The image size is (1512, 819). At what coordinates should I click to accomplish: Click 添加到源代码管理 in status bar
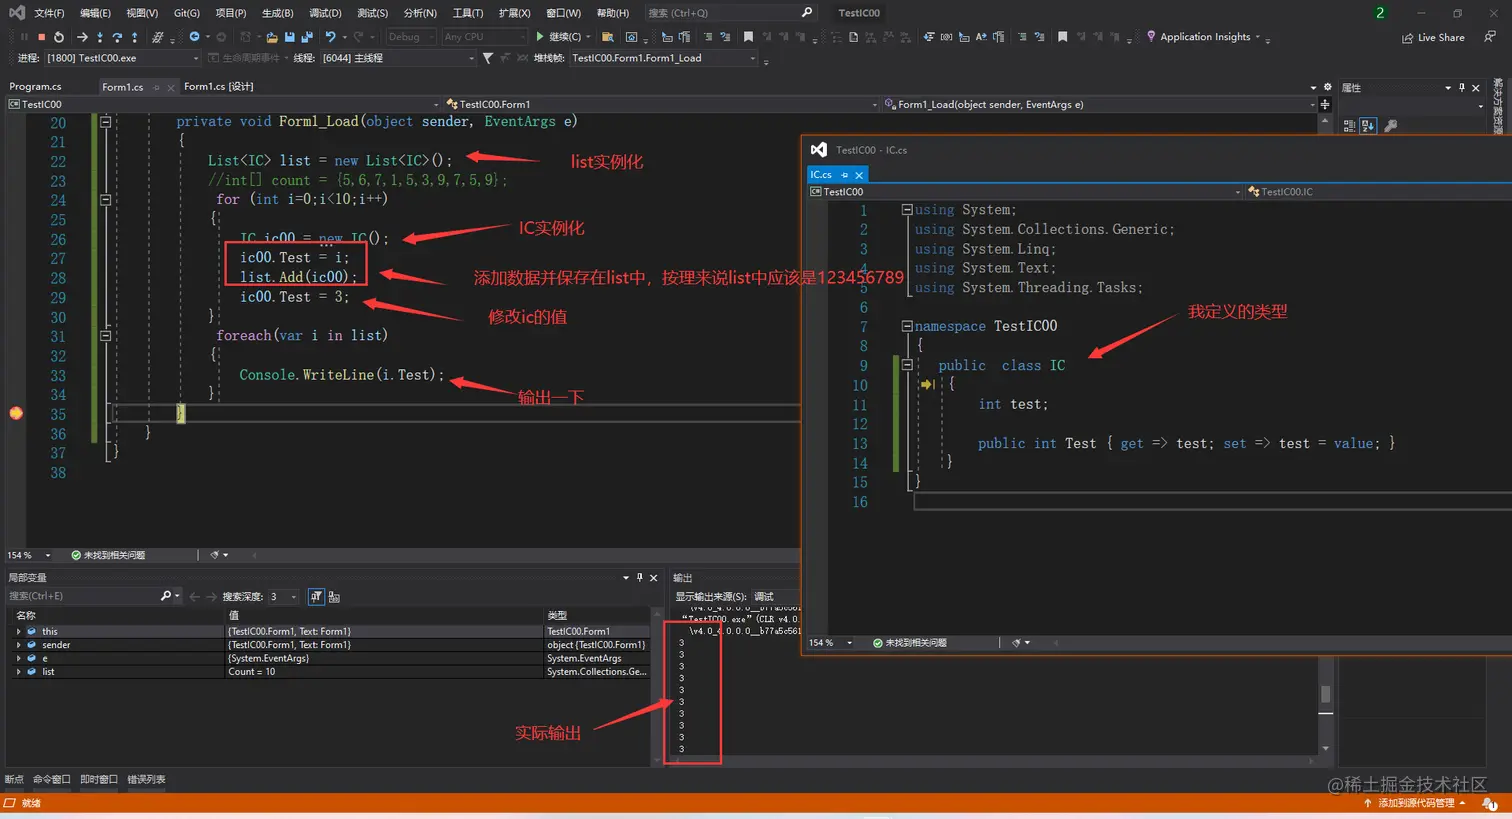[x=1415, y=803]
